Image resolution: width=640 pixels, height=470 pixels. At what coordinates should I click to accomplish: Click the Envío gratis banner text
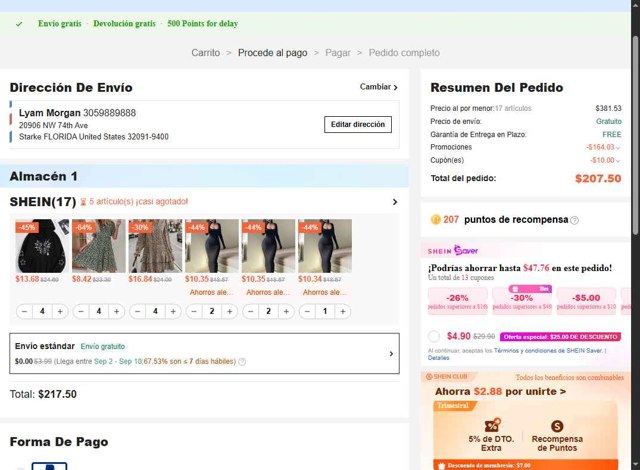pos(60,24)
